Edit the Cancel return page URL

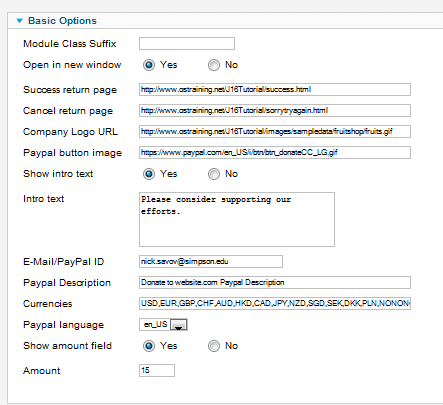[275, 111]
